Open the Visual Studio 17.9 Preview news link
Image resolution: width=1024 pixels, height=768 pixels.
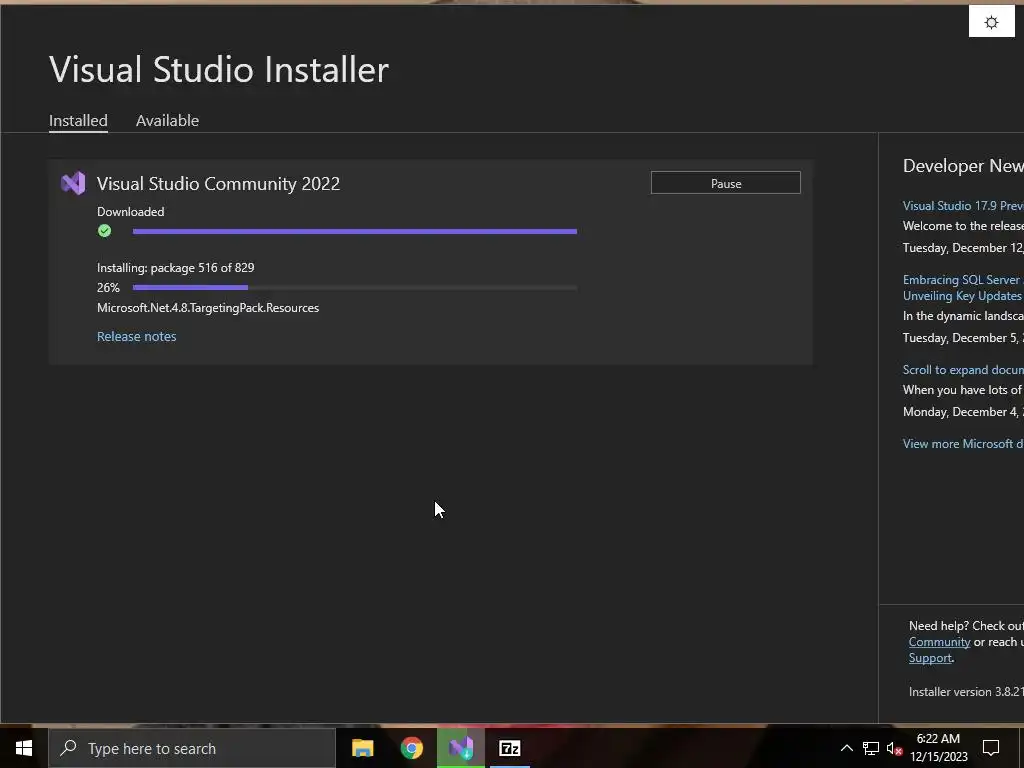tap(963, 206)
